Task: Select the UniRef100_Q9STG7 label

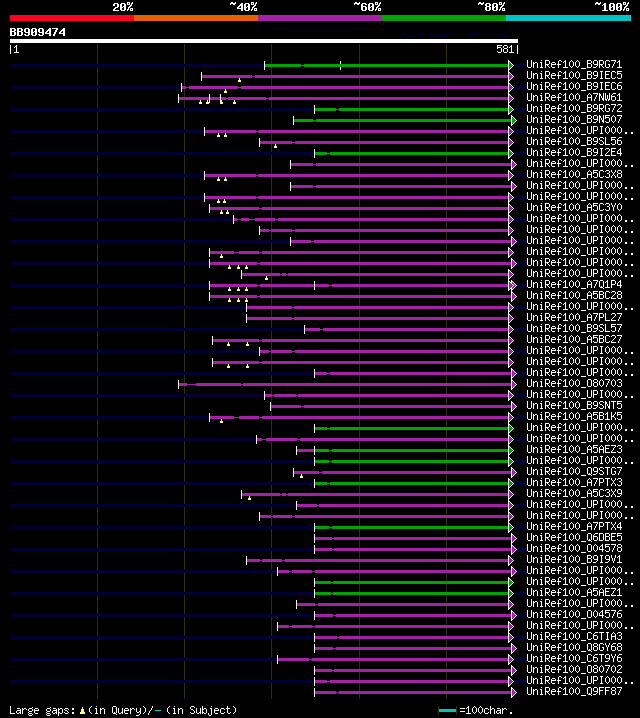Action: pyautogui.click(x=574, y=471)
